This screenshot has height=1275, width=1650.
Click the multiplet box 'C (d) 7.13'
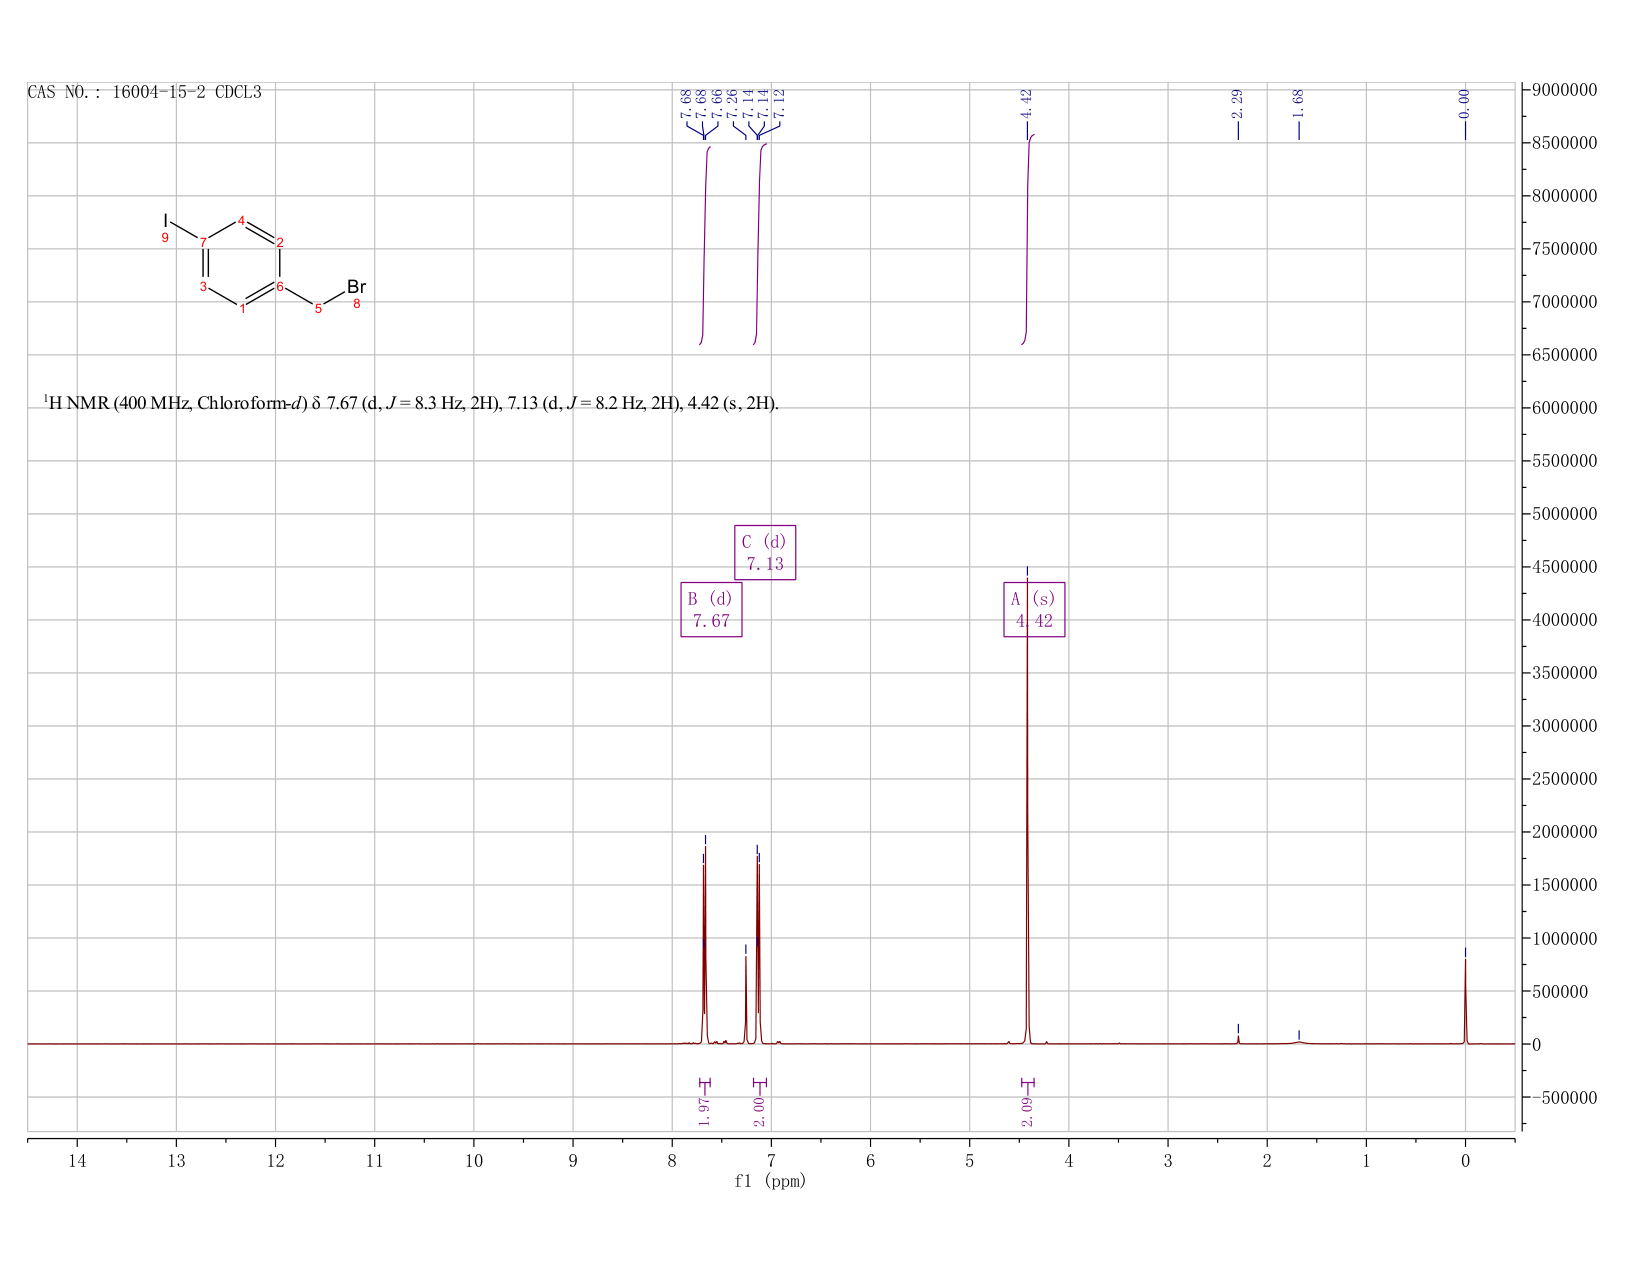765,552
